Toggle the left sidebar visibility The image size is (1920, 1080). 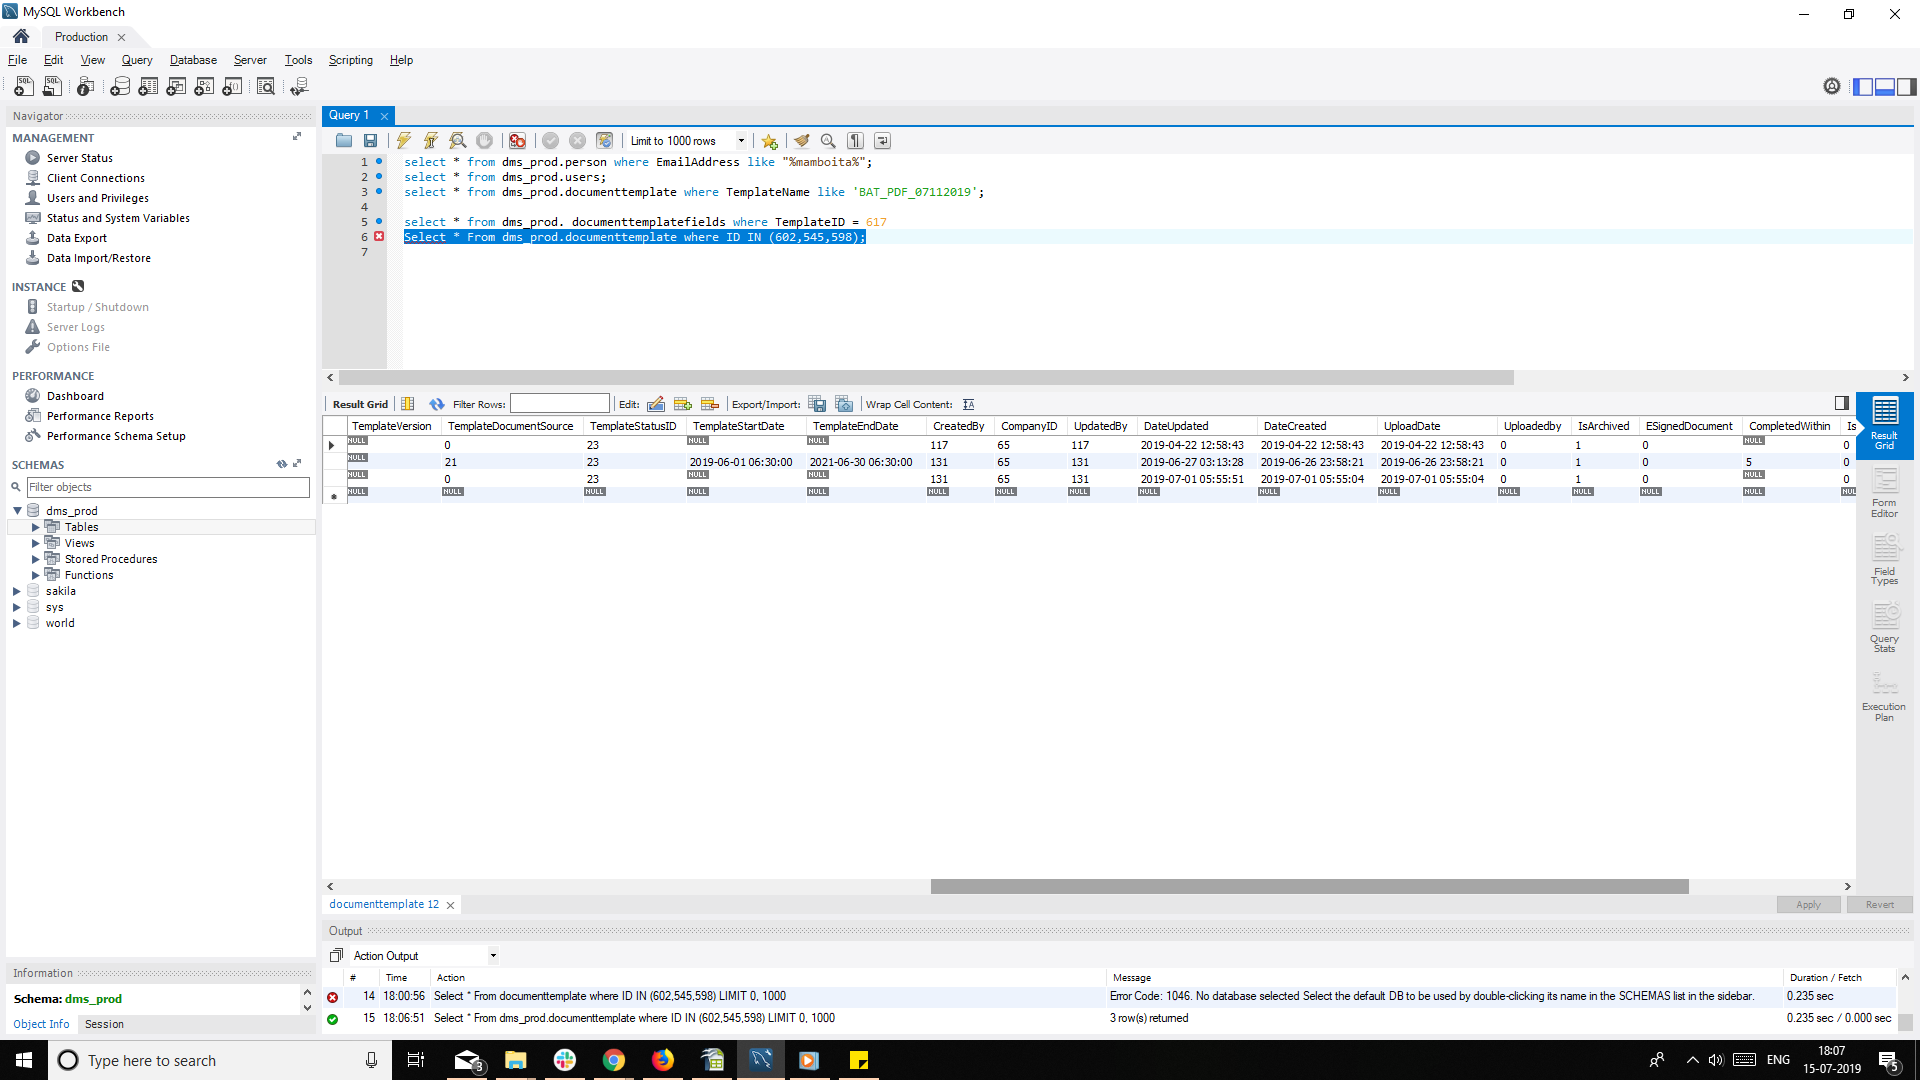[x=1863, y=87]
